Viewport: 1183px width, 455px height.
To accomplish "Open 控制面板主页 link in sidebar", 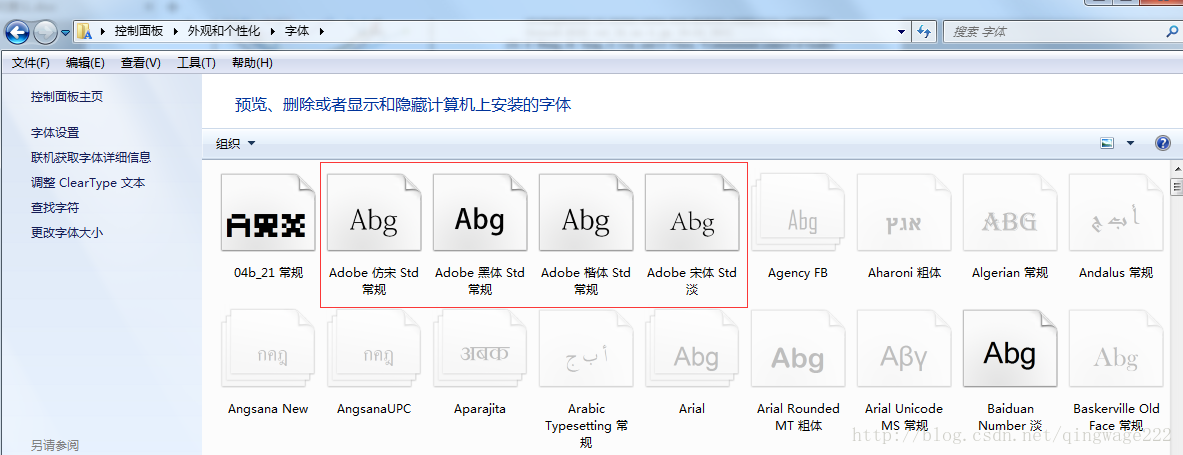I will (67, 97).
